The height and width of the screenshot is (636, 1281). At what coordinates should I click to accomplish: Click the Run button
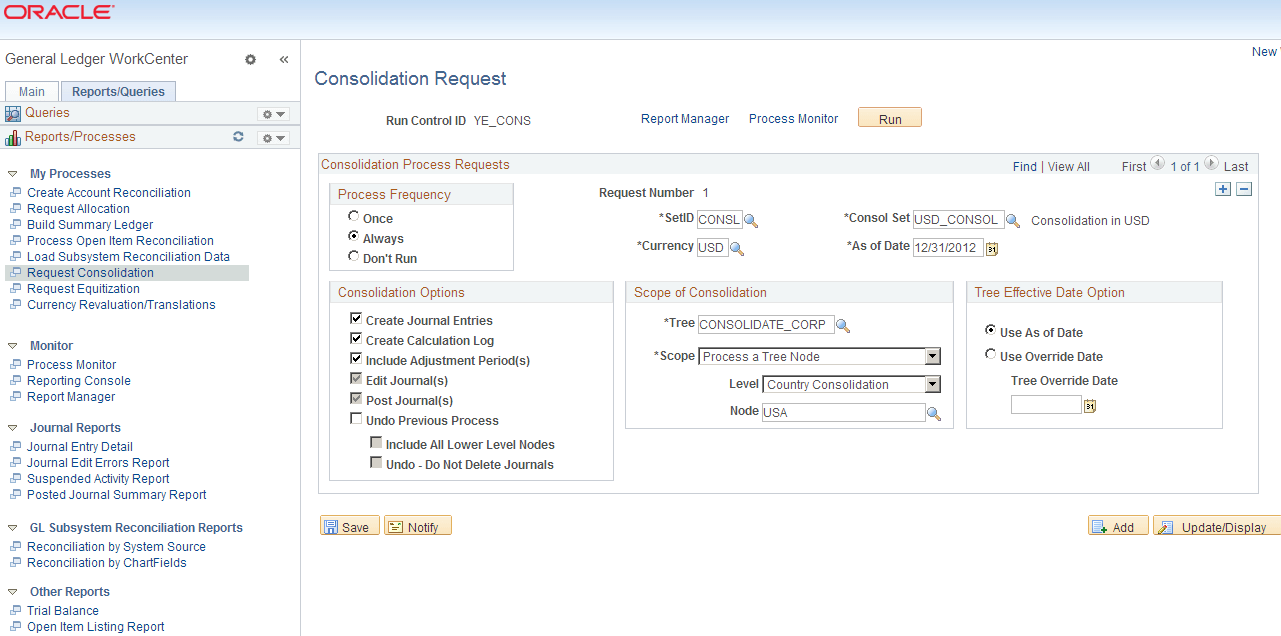coord(889,117)
